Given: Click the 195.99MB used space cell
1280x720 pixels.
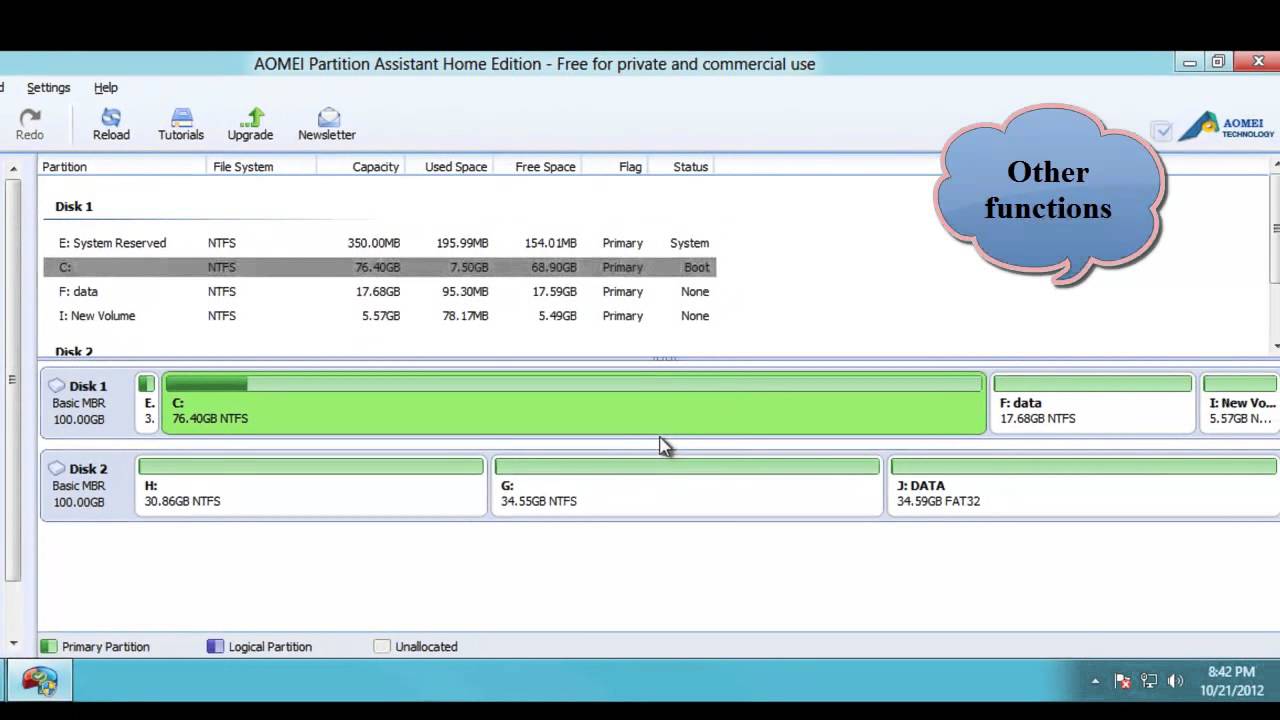Looking at the screenshot, I should pos(462,243).
